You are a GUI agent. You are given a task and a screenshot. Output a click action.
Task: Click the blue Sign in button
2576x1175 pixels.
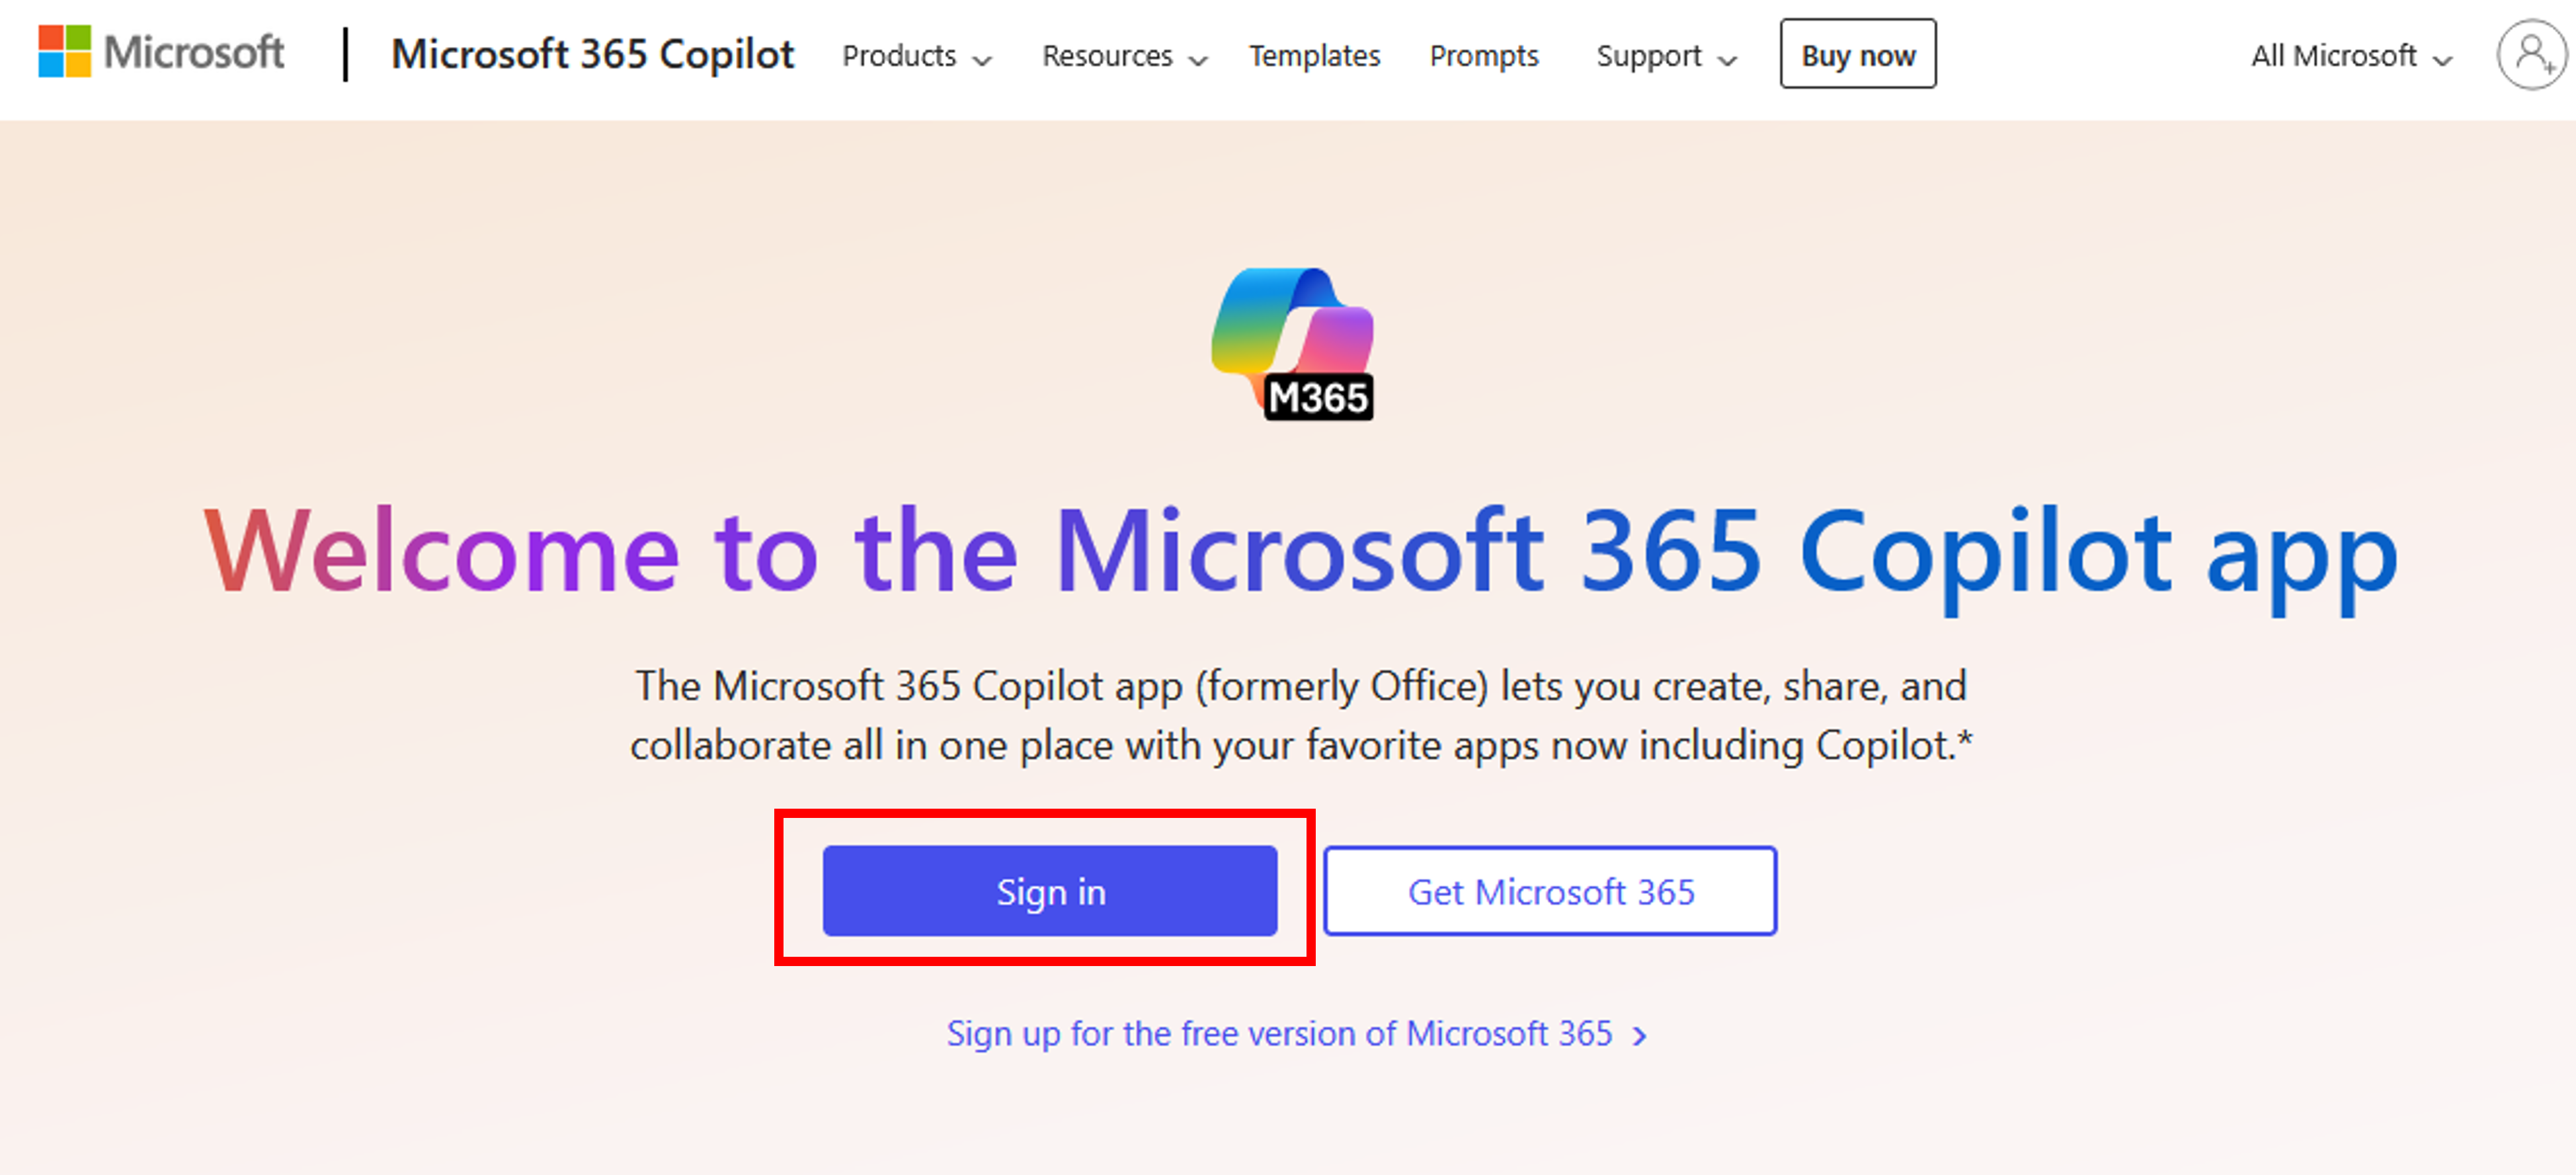(1049, 891)
